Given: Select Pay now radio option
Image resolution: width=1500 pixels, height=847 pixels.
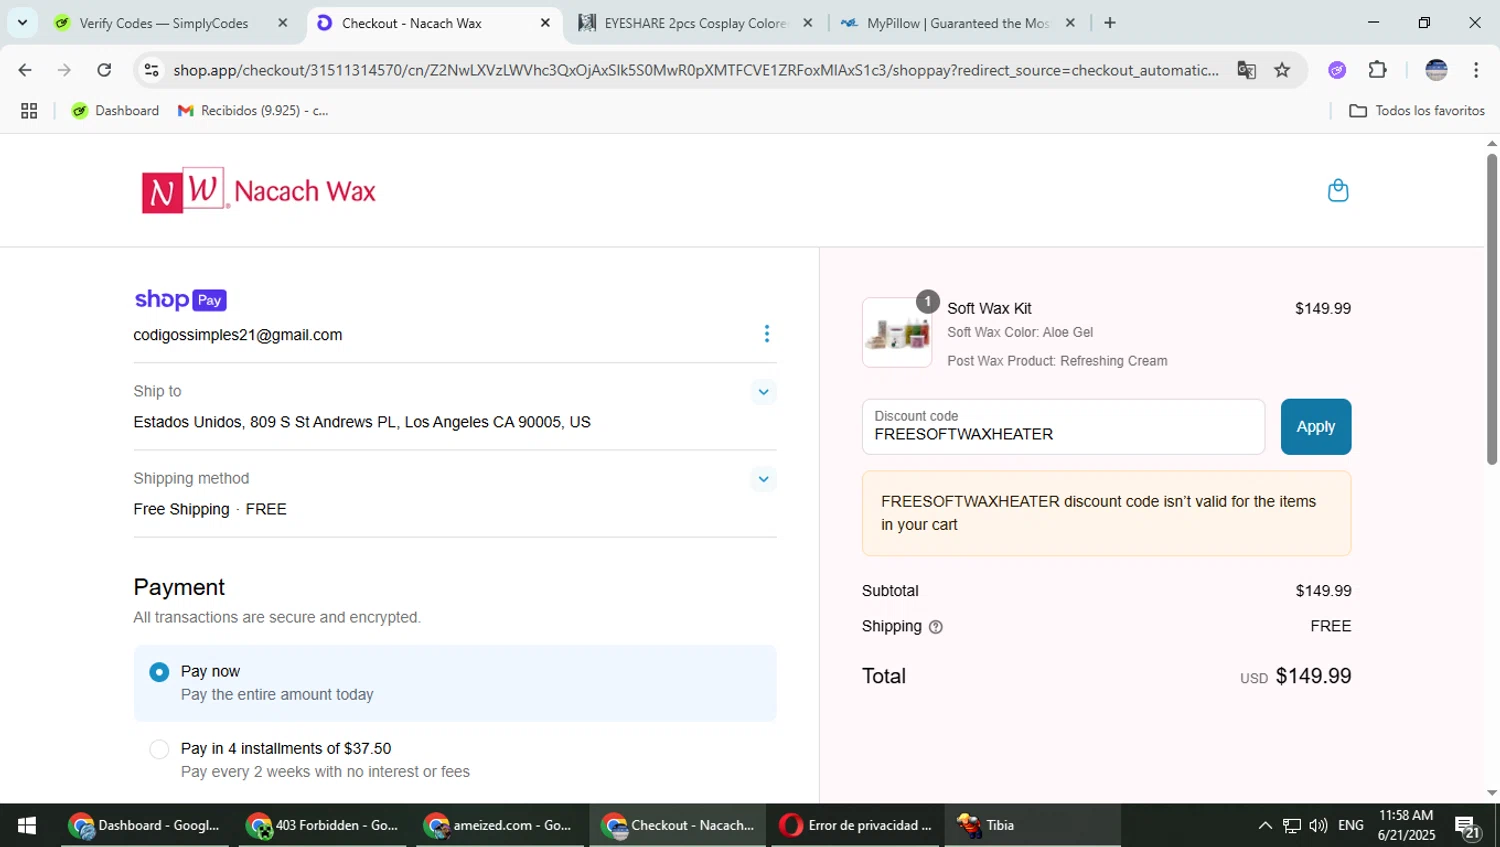Looking at the screenshot, I should click(159, 672).
